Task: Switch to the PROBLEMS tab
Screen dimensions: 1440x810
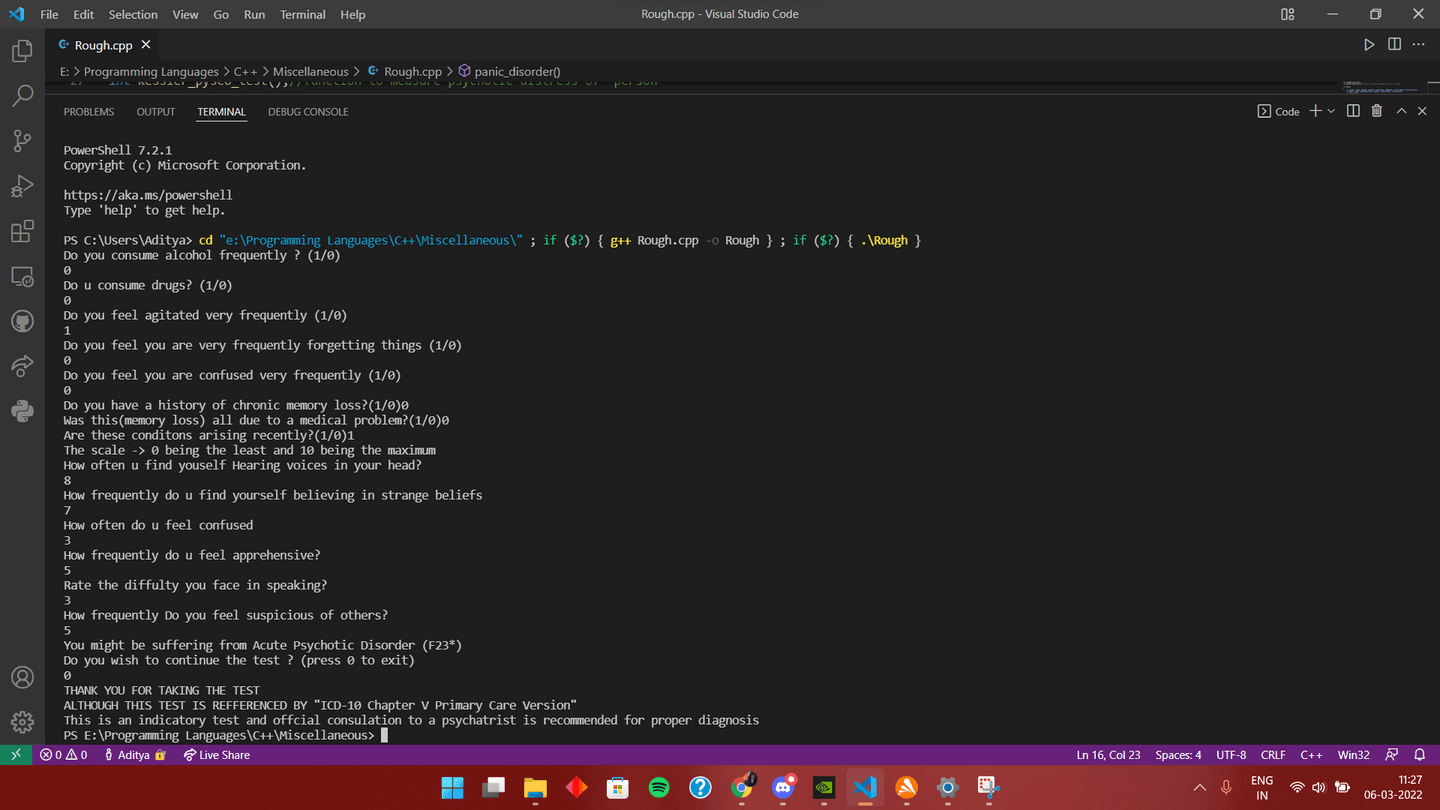Action: (x=89, y=111)
